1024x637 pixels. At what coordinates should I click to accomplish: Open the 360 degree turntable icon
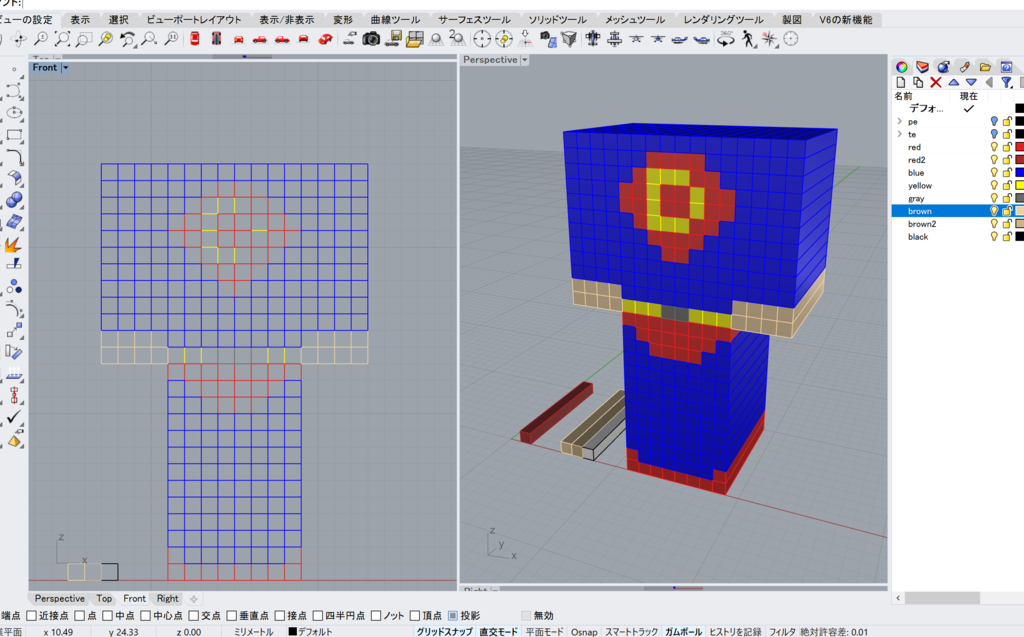pos(726,39)
